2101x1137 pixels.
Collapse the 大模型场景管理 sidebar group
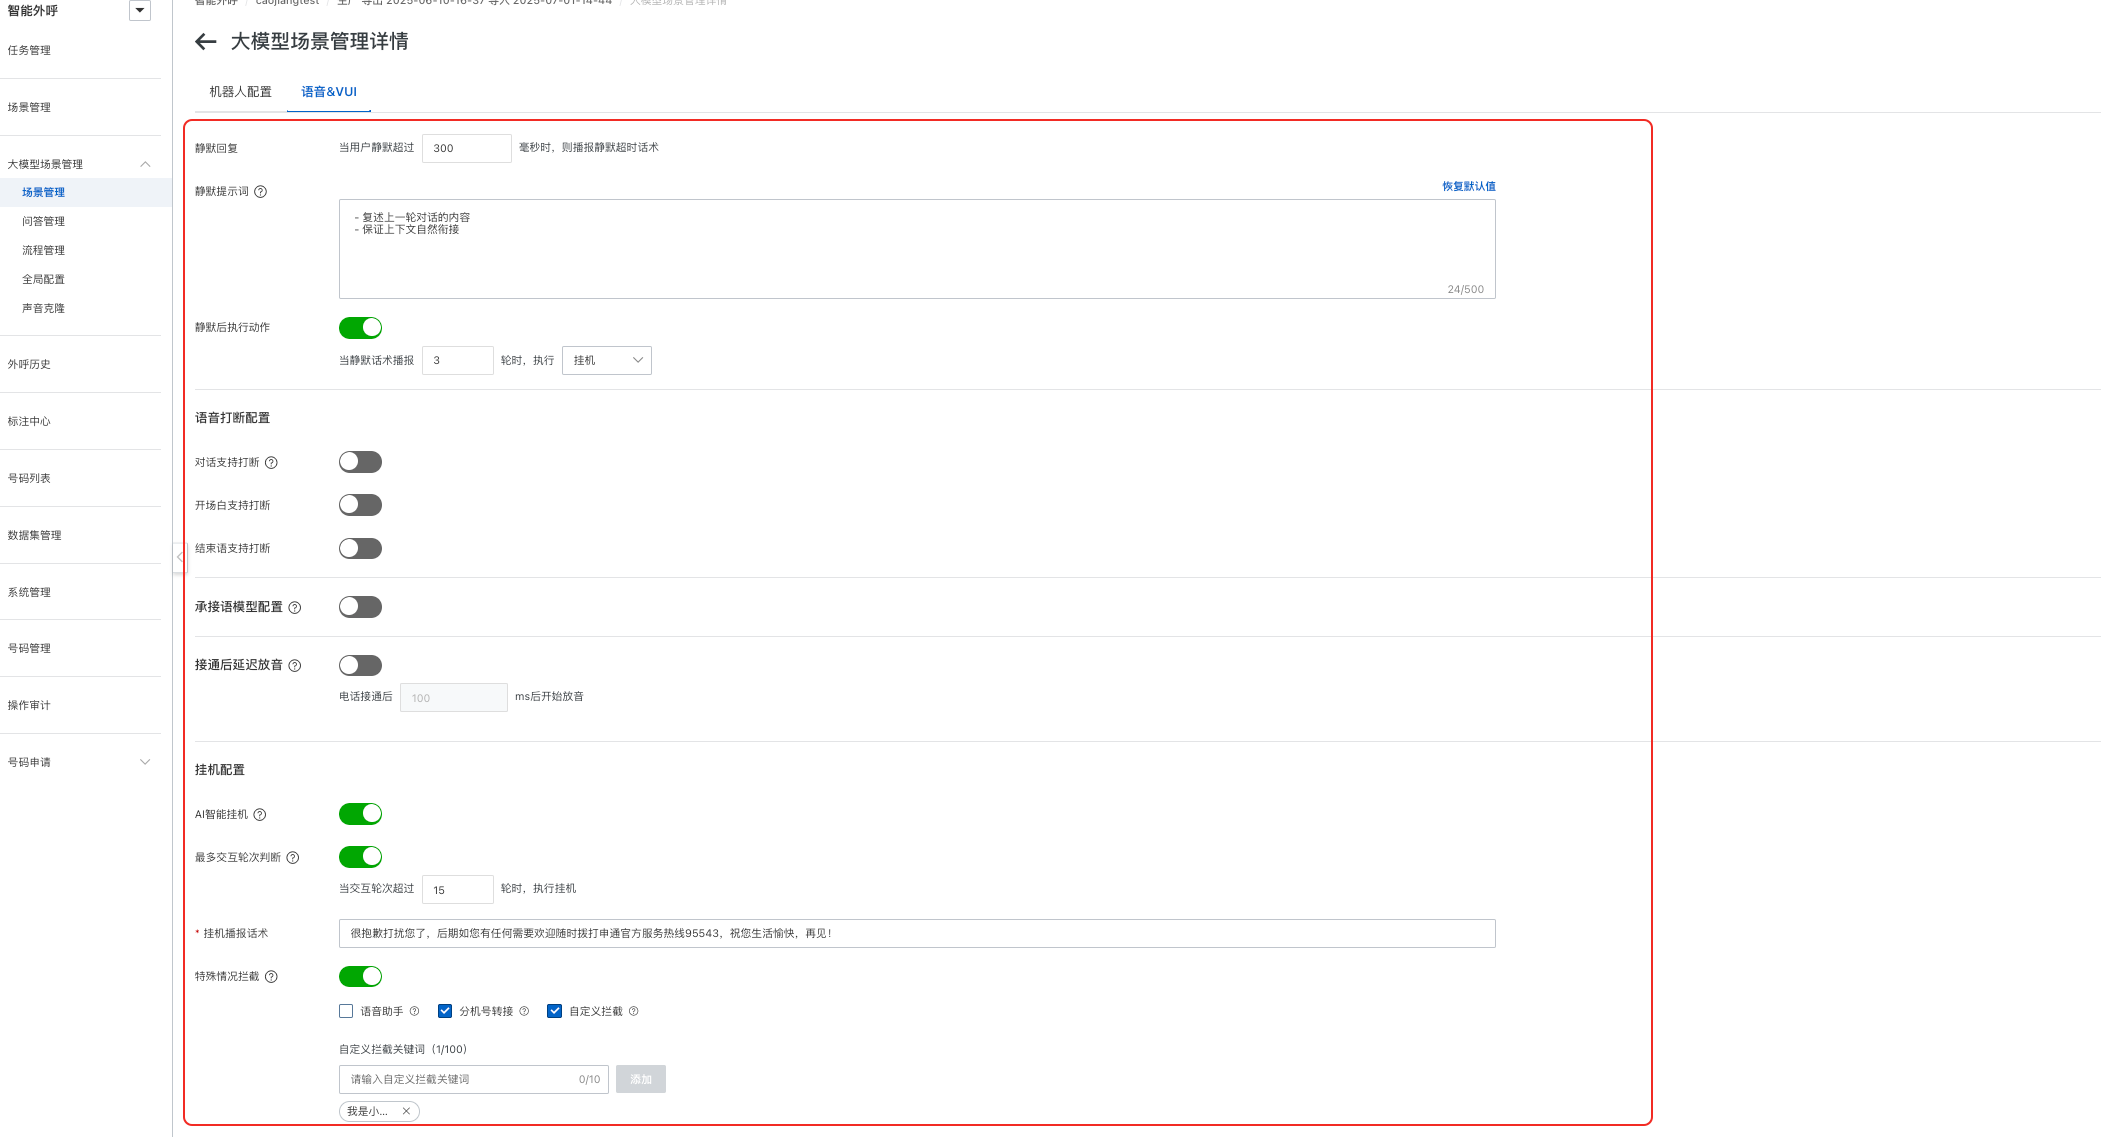point(145,164)
